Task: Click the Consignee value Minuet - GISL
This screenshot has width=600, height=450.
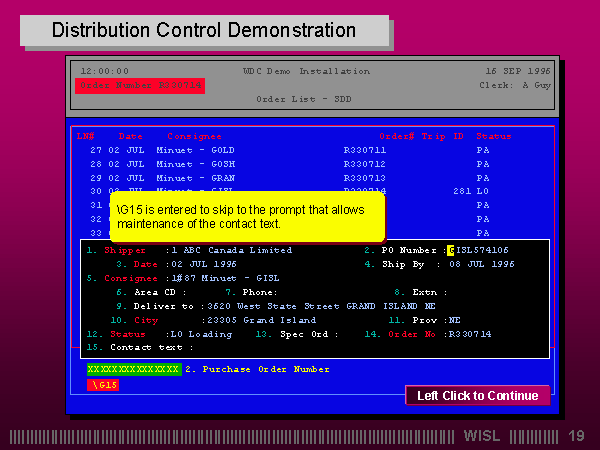Action: pos(225,278)
